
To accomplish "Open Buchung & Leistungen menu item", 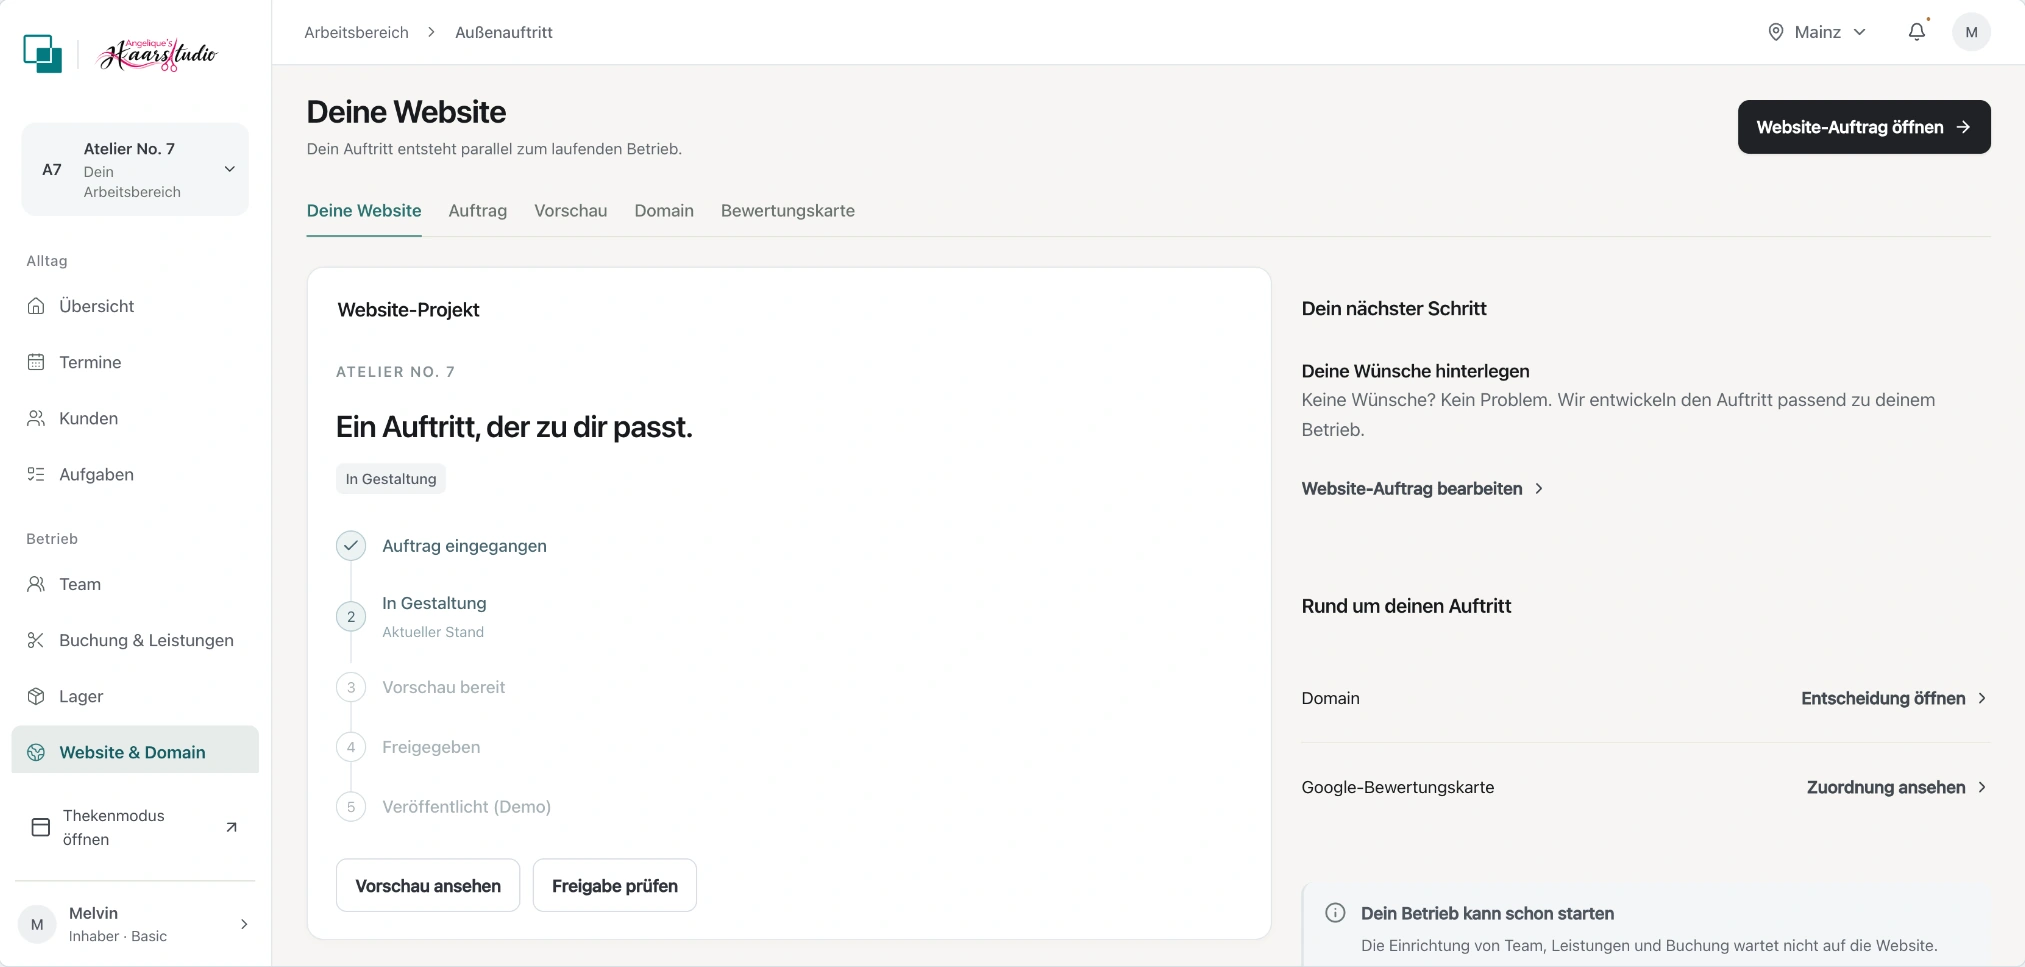I will [135, 640].
